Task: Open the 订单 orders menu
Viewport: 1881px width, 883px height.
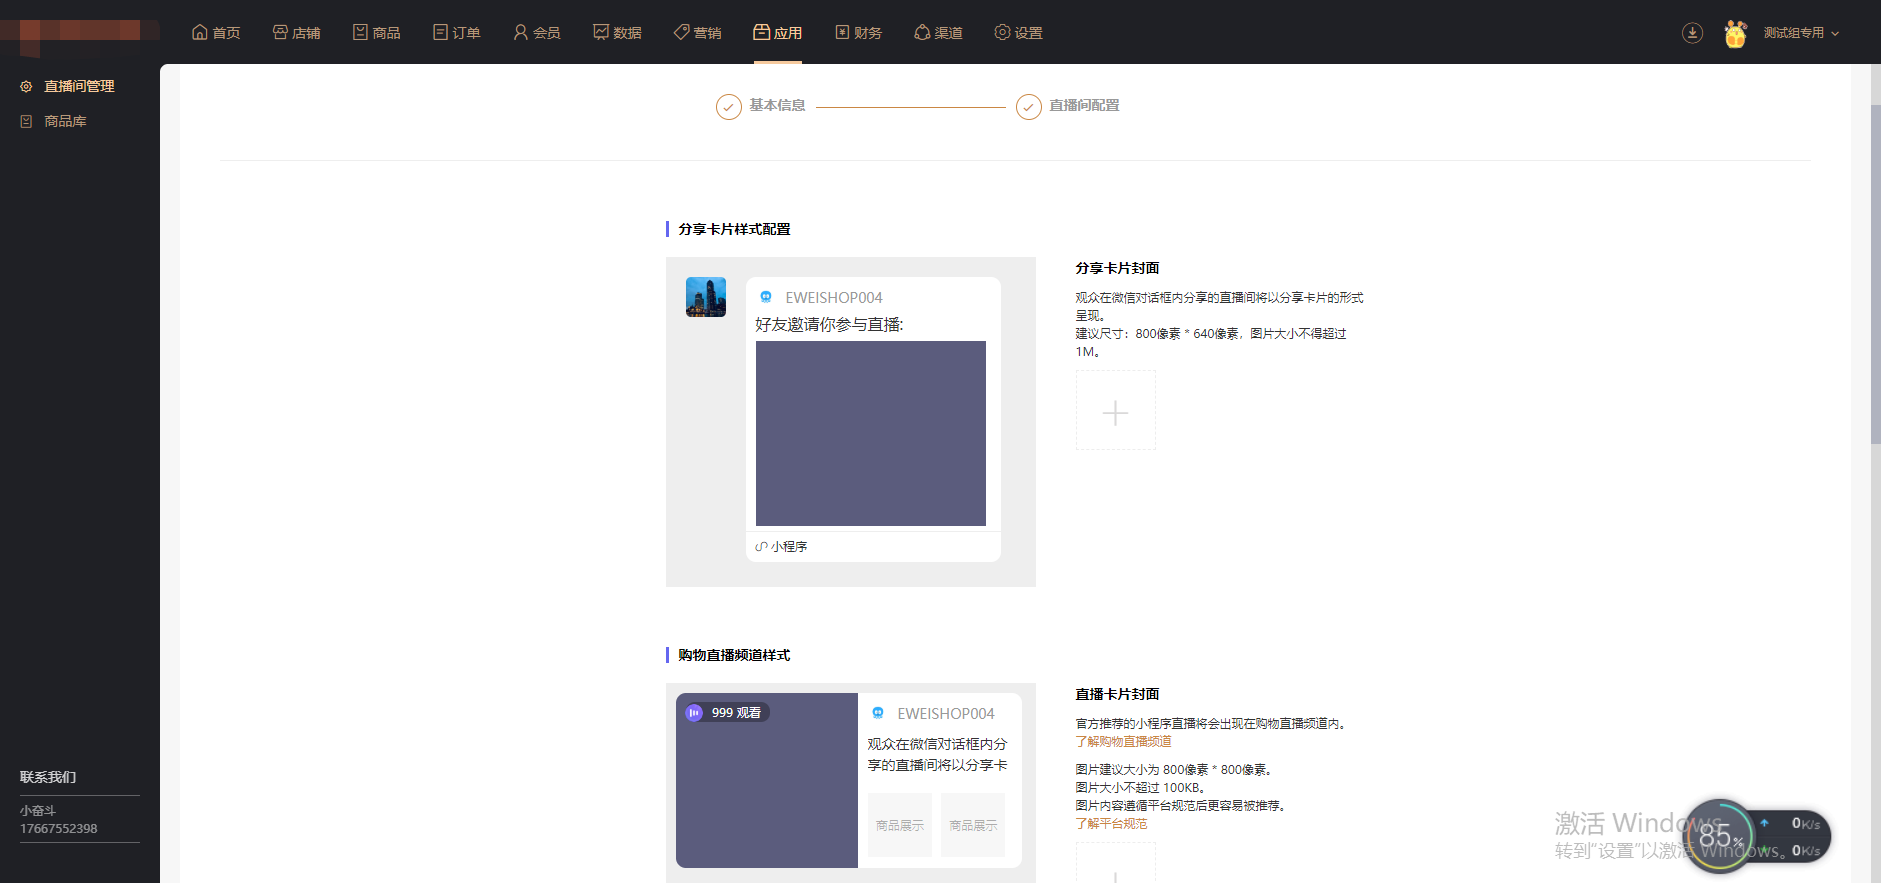Action: pyautogui.click(x=456, y=33)
